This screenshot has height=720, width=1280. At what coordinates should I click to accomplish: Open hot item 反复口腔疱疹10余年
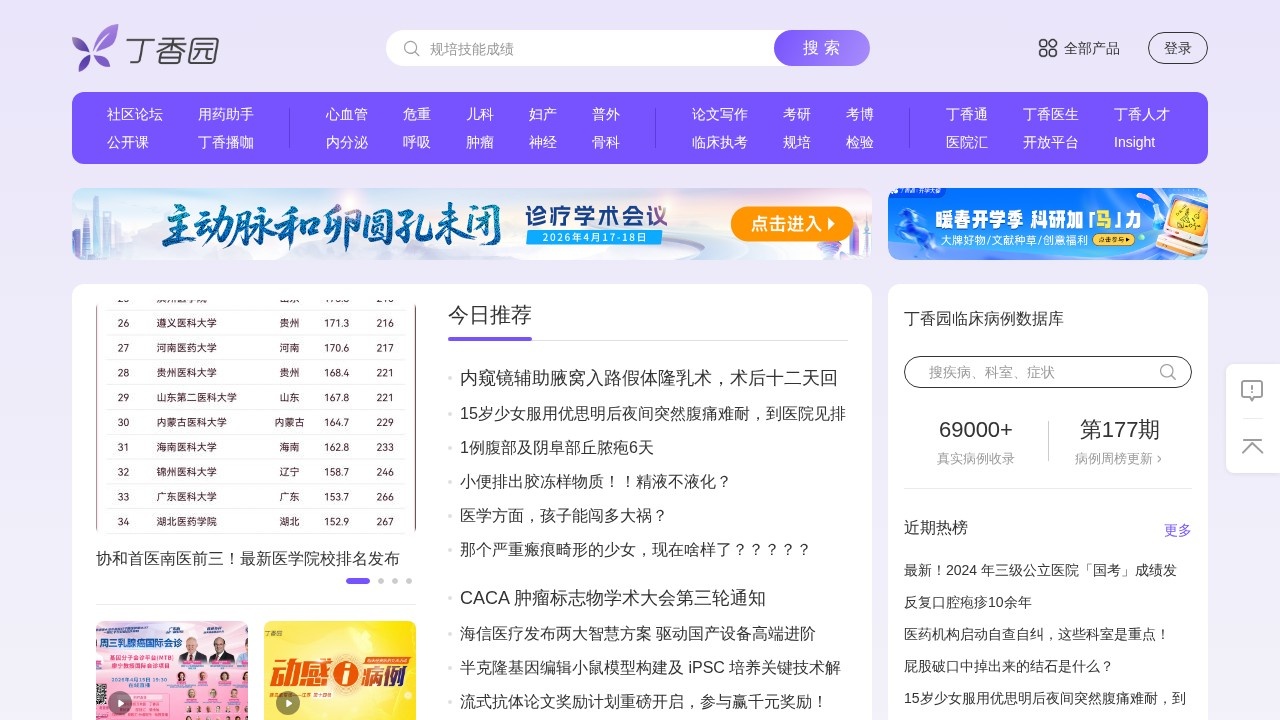[x=968, y=602]
